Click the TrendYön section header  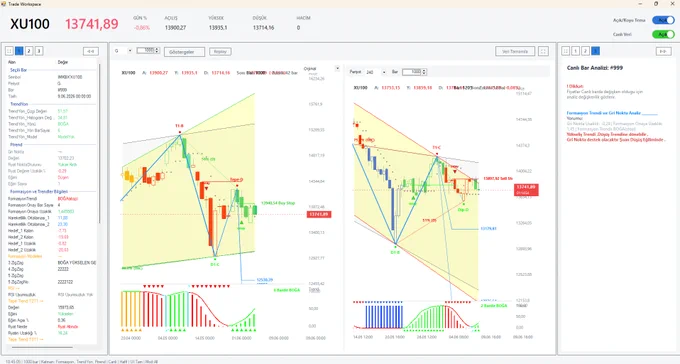19,104
